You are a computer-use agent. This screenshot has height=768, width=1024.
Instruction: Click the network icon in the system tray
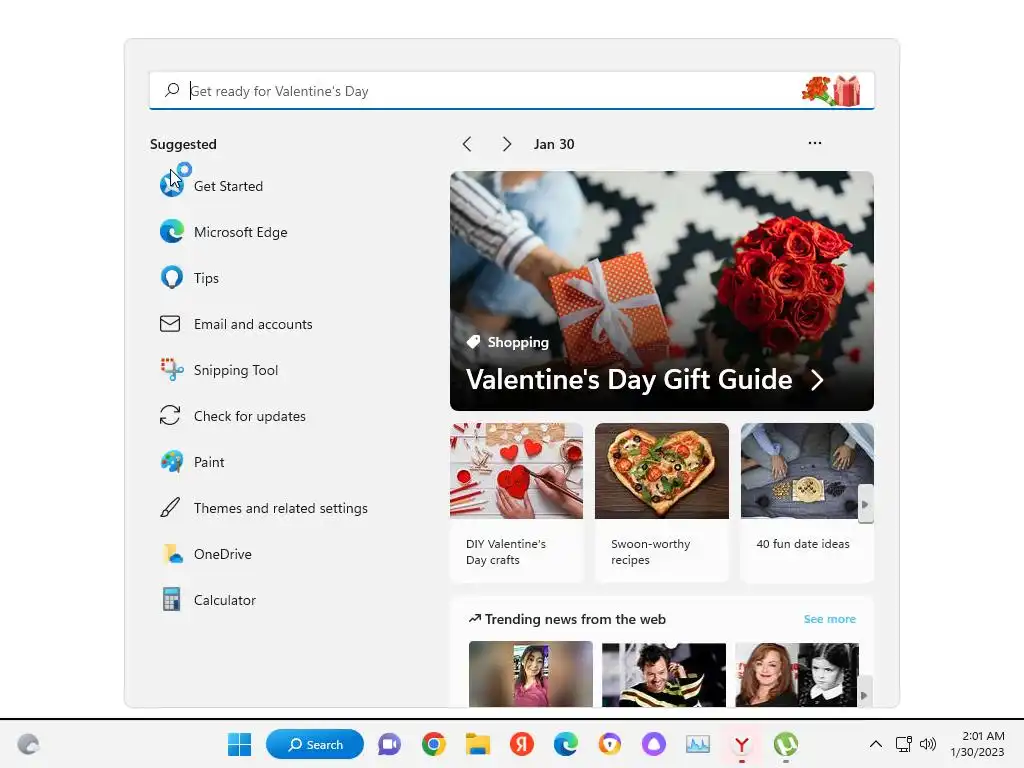[x=904, y=744]
